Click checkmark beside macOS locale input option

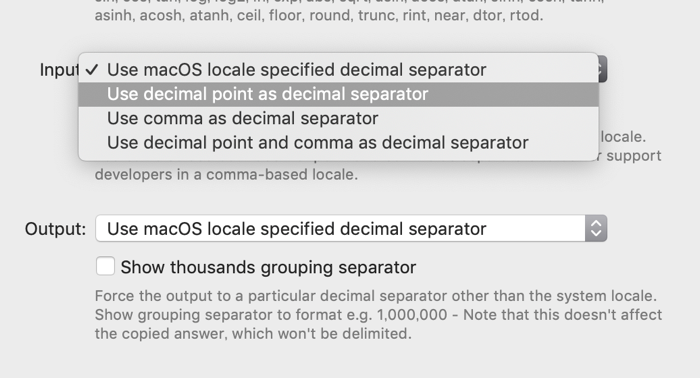(92, 70)
